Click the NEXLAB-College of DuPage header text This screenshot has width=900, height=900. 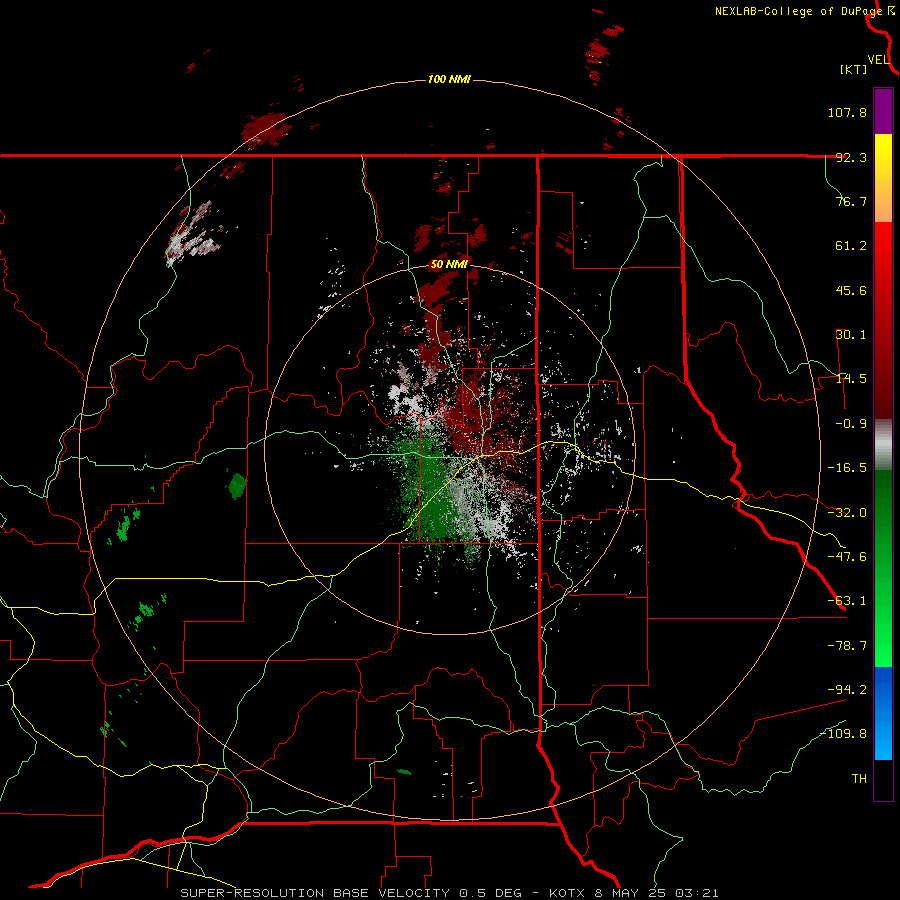[x=799, y=11]
